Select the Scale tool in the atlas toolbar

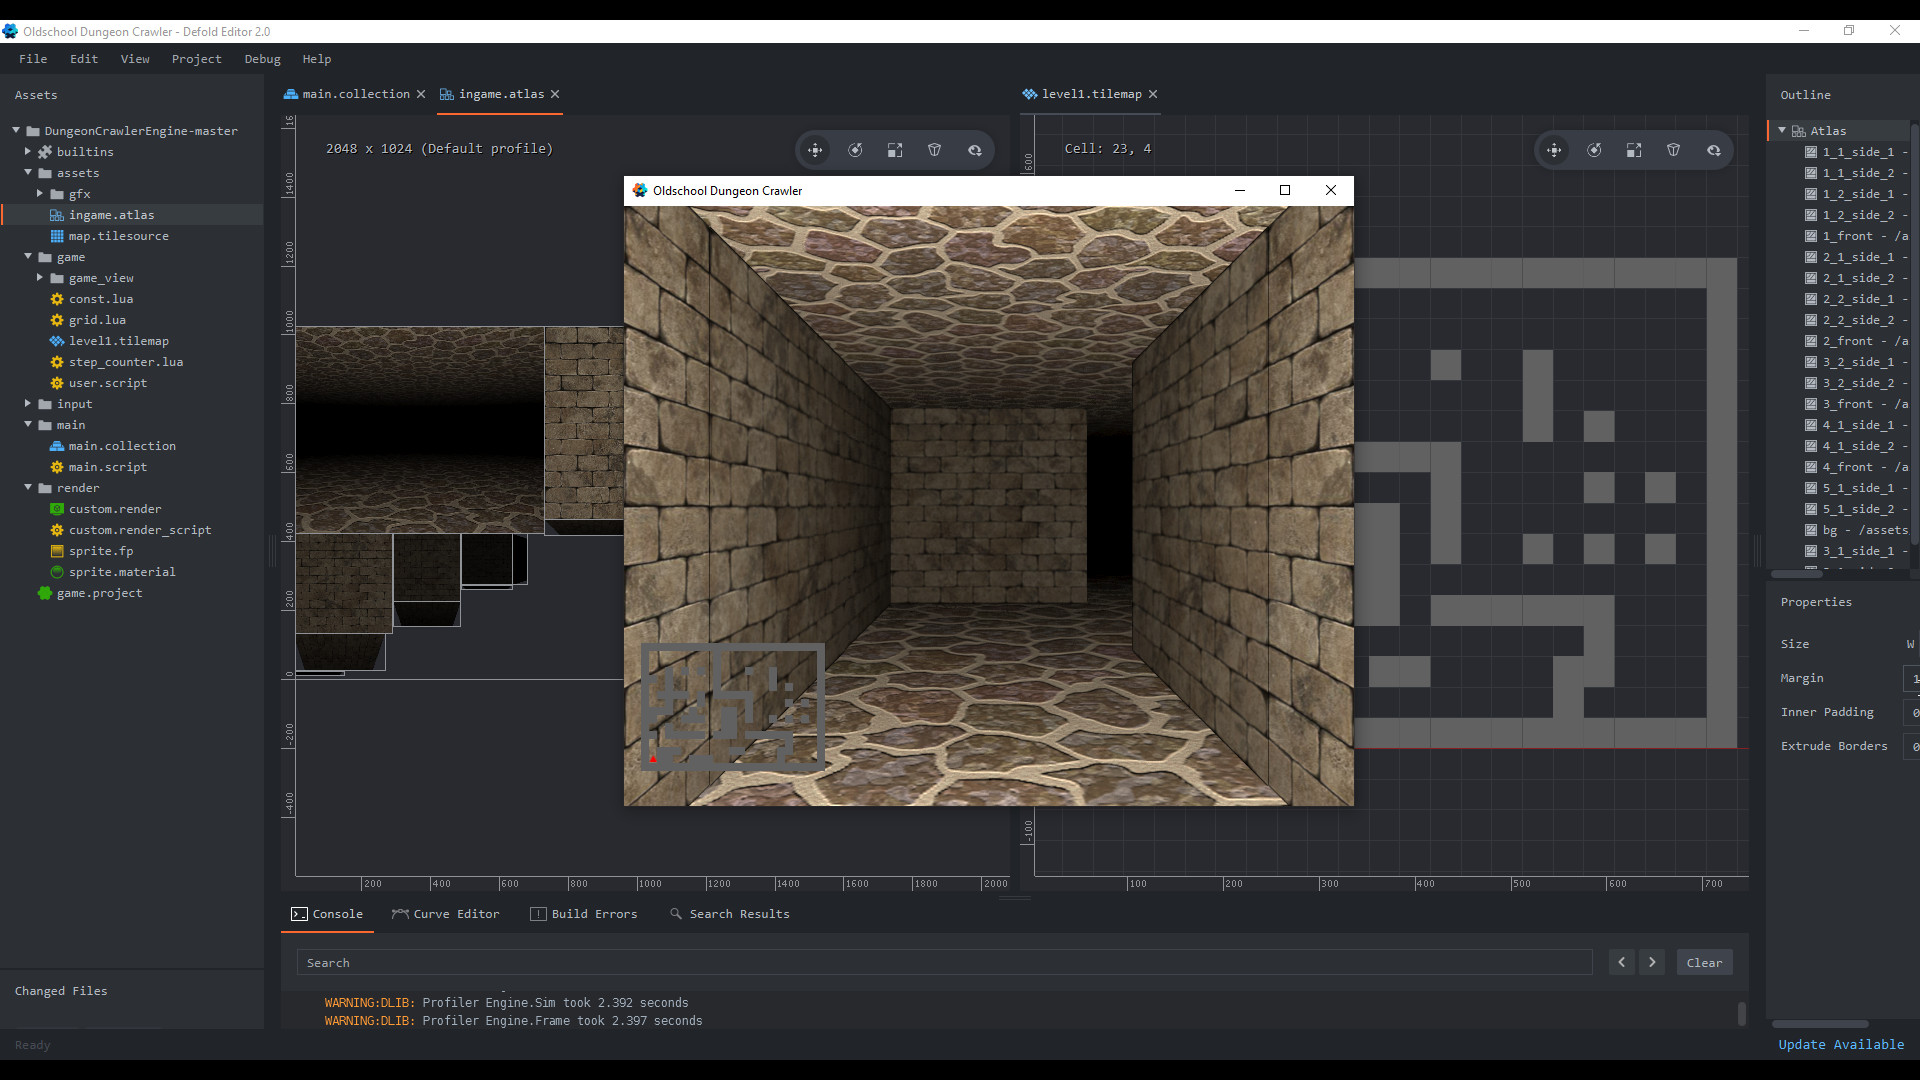895,150
